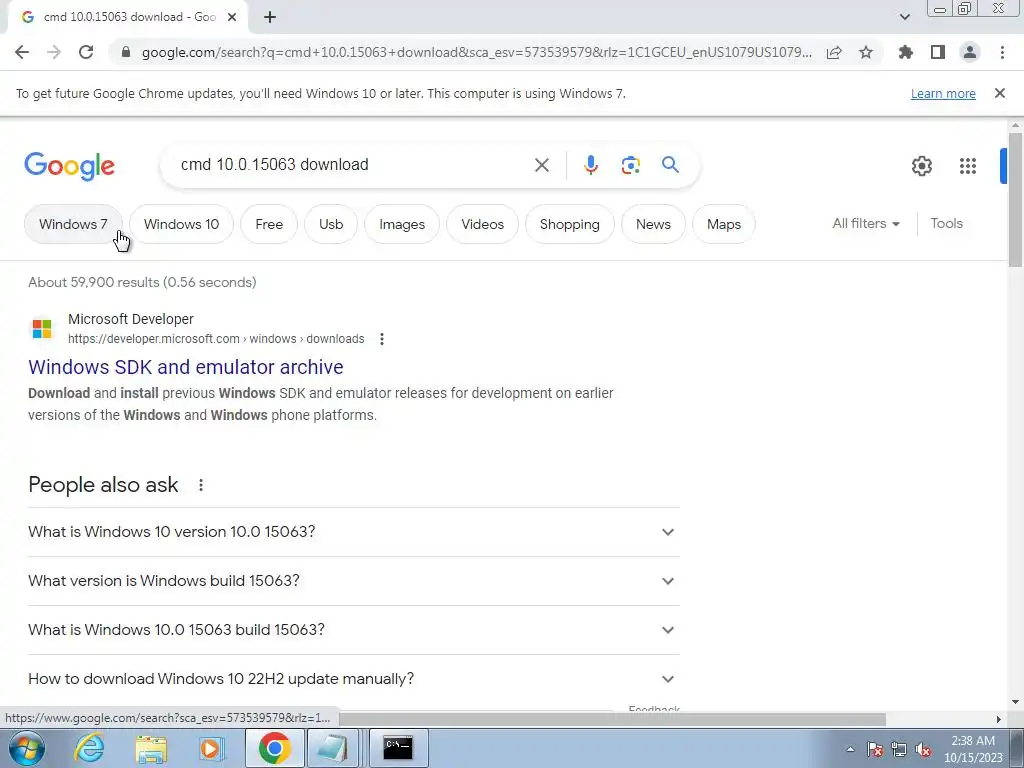Open the Windows Start menu
The width and height of the screenshot is (1024, 768).
(26, 748)
